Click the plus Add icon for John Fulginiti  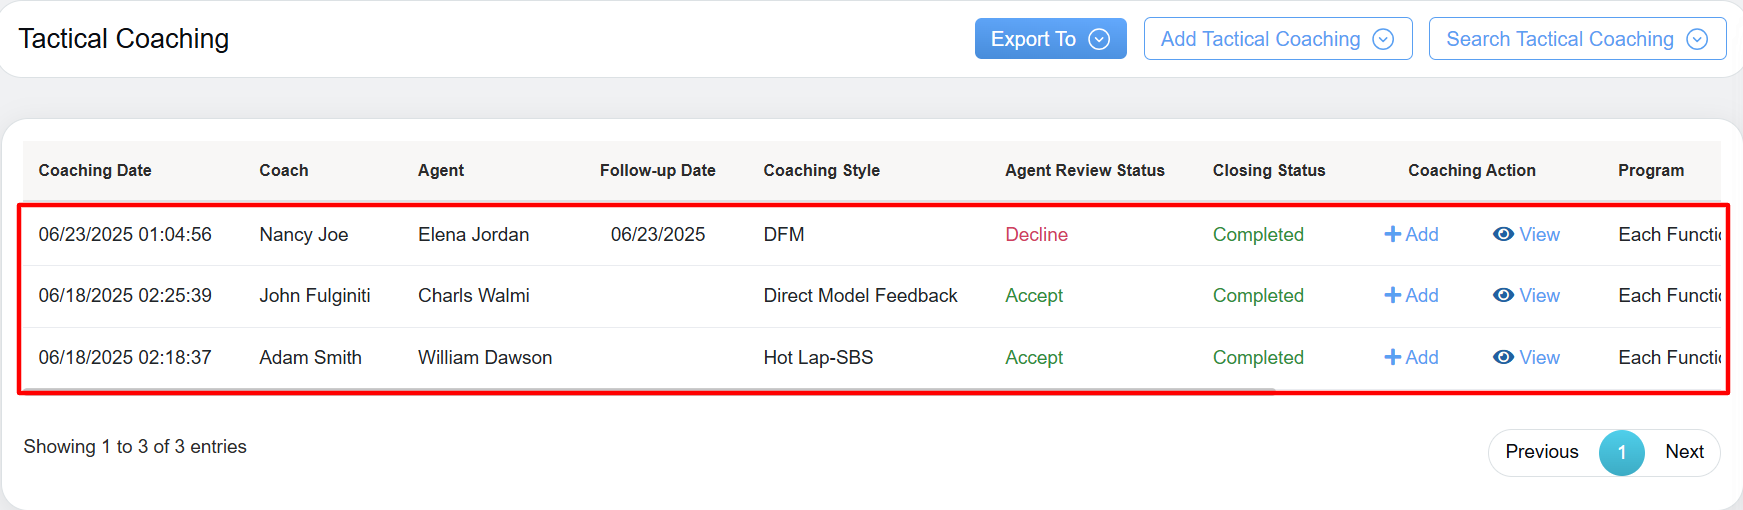point(1410,296)
